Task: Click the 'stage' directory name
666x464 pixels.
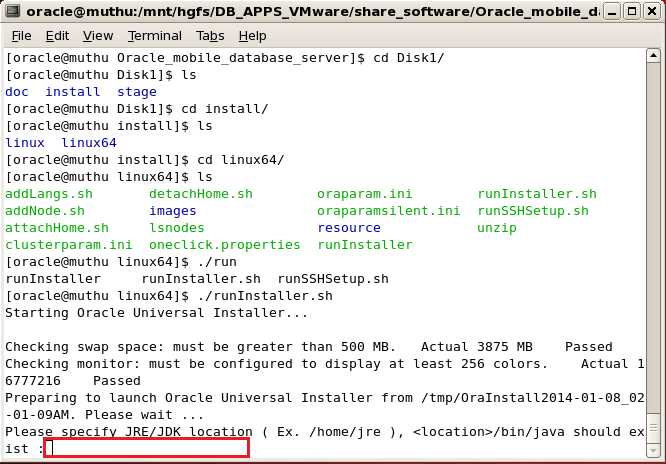Action: [137, 92]
